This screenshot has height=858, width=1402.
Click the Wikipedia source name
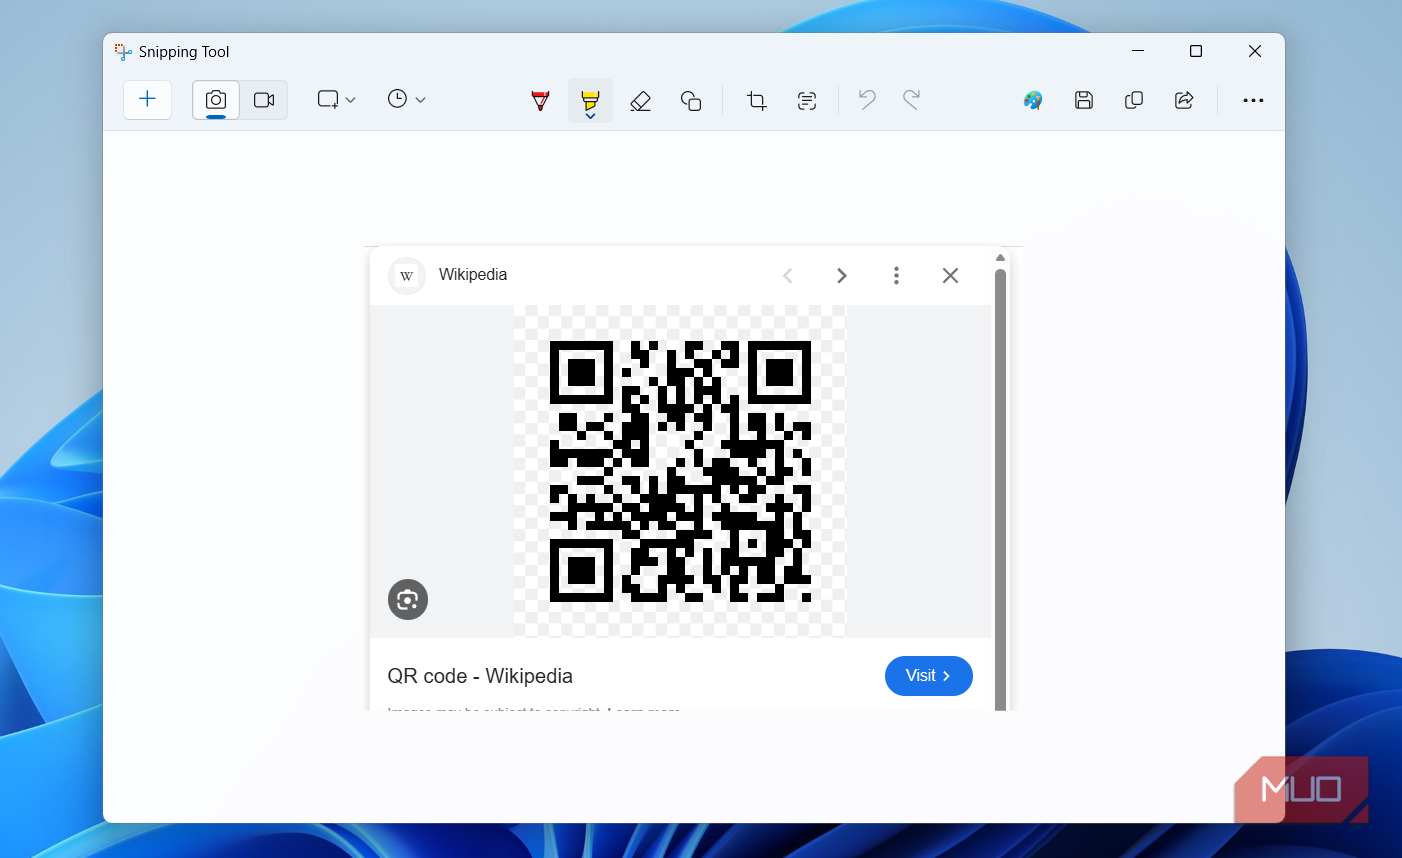click(473, 275)
